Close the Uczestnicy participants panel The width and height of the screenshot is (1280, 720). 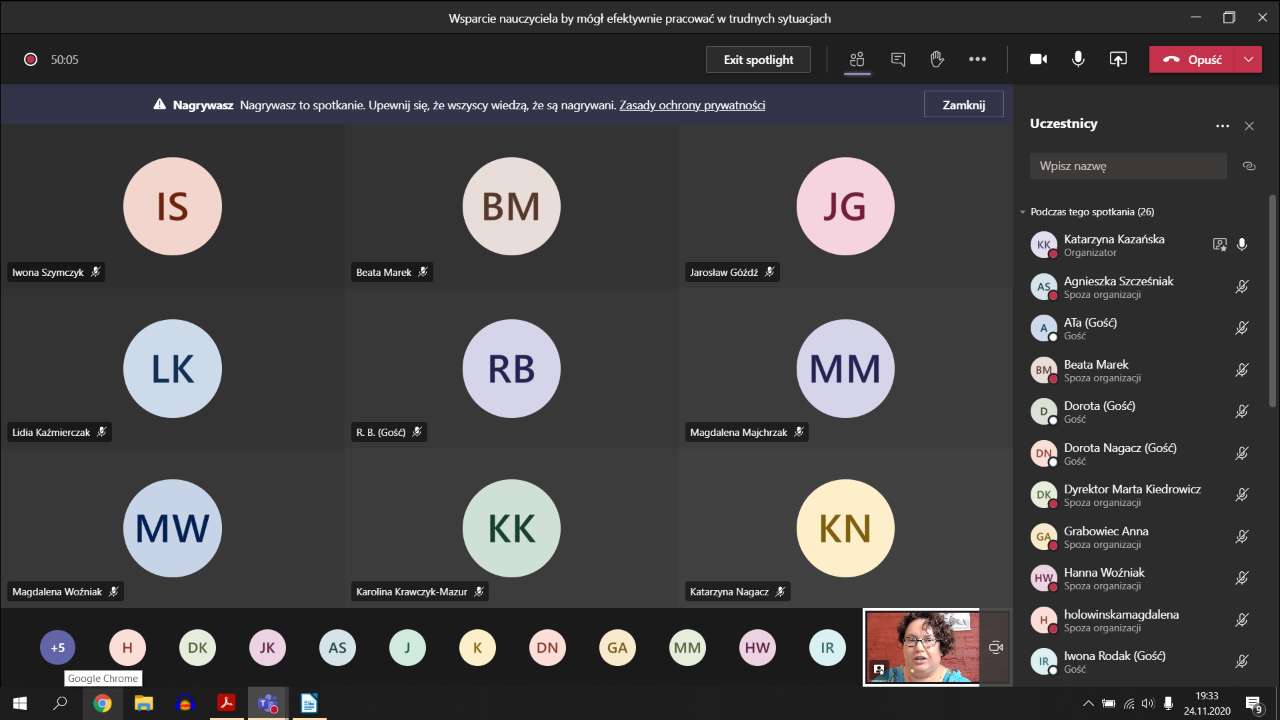pos(1248,126)
